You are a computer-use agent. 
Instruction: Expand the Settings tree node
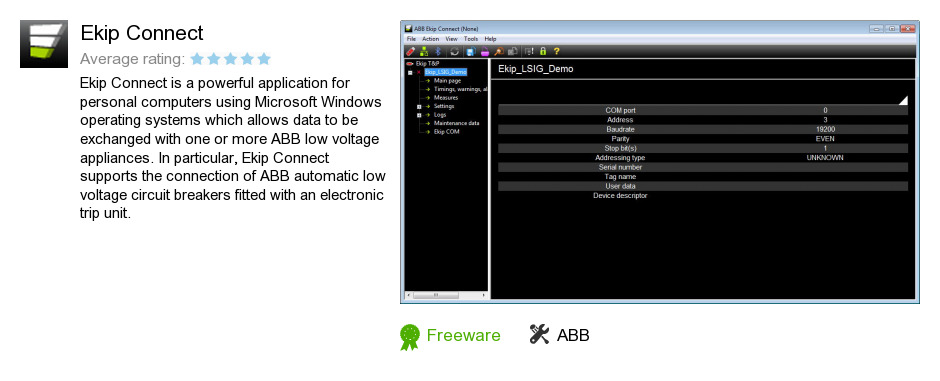[x=419, y=107]
